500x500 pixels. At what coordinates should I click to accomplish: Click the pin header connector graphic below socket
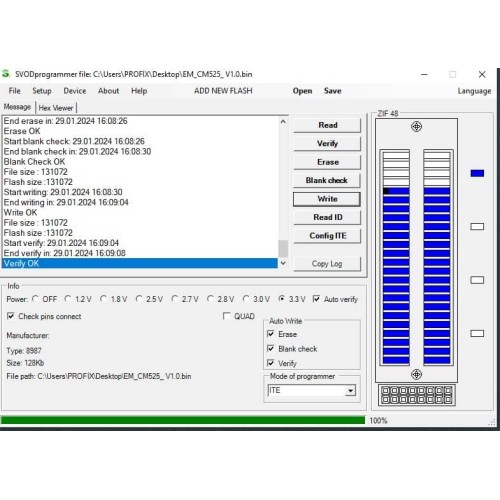[x=416, y=395]
